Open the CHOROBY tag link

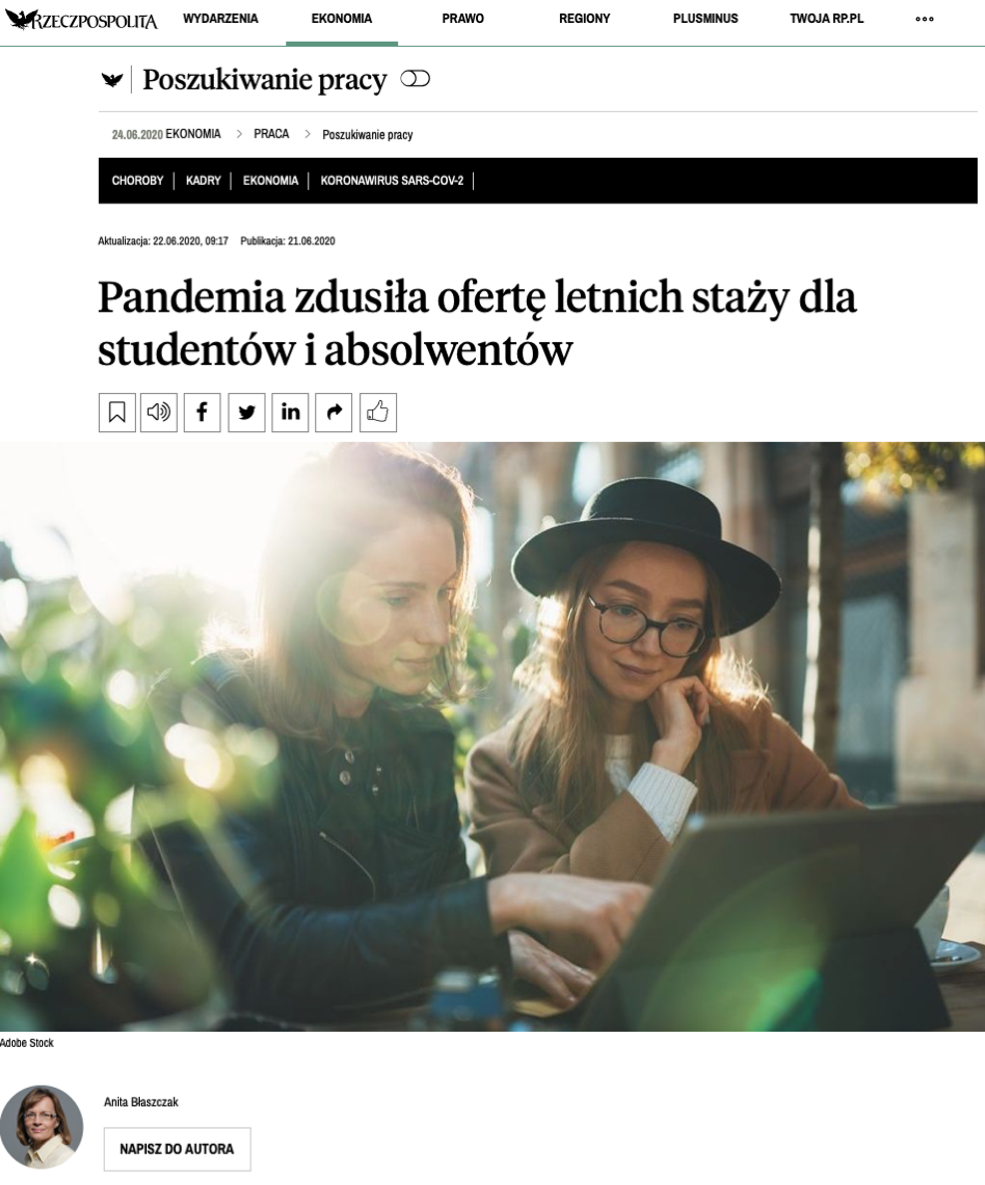tap(138, 181)
